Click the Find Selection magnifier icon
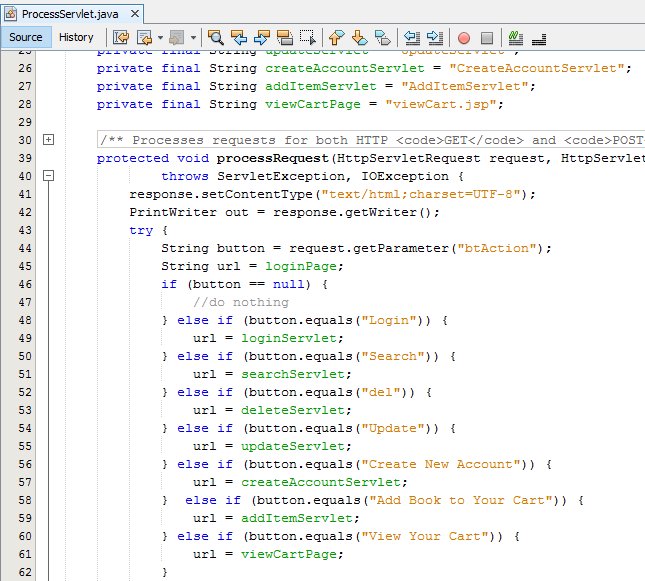 pyautogui.click(x=216, y=37)
